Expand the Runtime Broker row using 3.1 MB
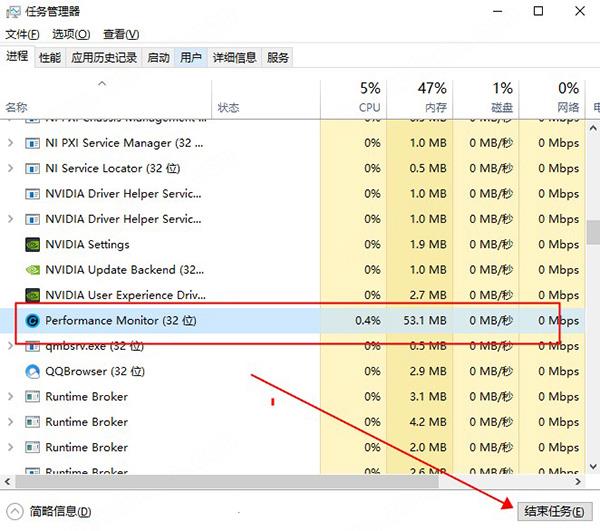This screenshot has width=600, height=531. coord(11,397)
